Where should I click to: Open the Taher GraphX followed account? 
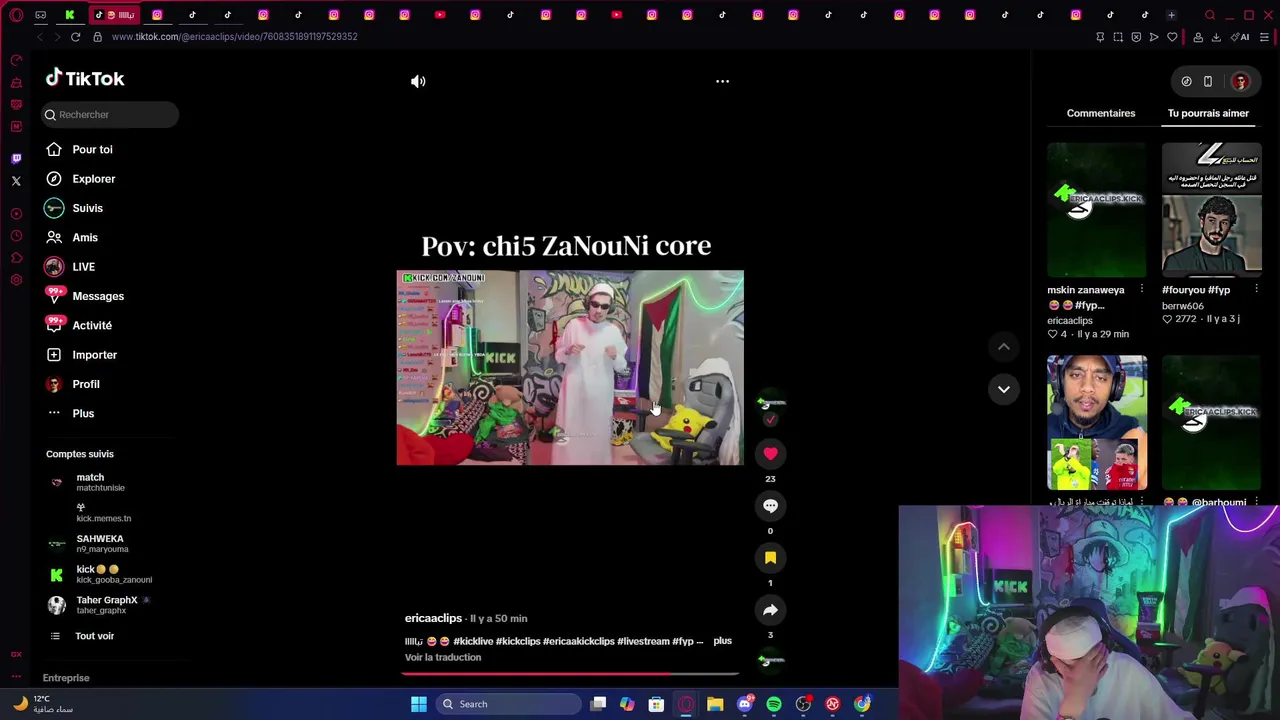point(98,605)
